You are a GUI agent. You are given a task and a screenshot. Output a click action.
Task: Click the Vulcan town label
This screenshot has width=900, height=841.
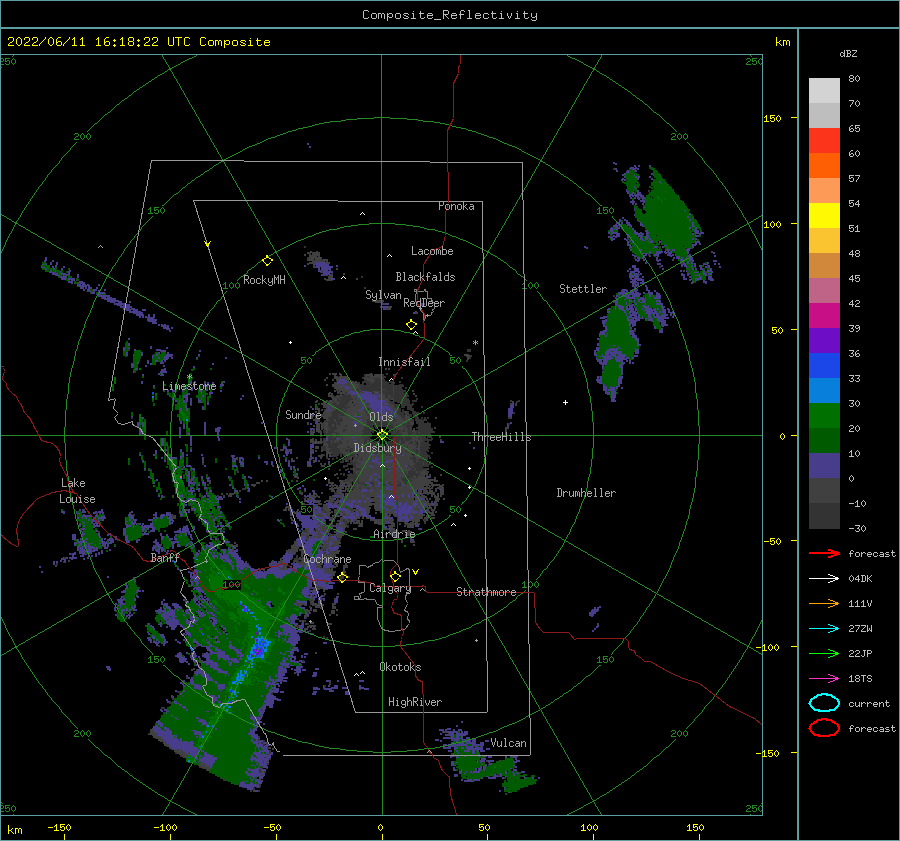point(509,743)
